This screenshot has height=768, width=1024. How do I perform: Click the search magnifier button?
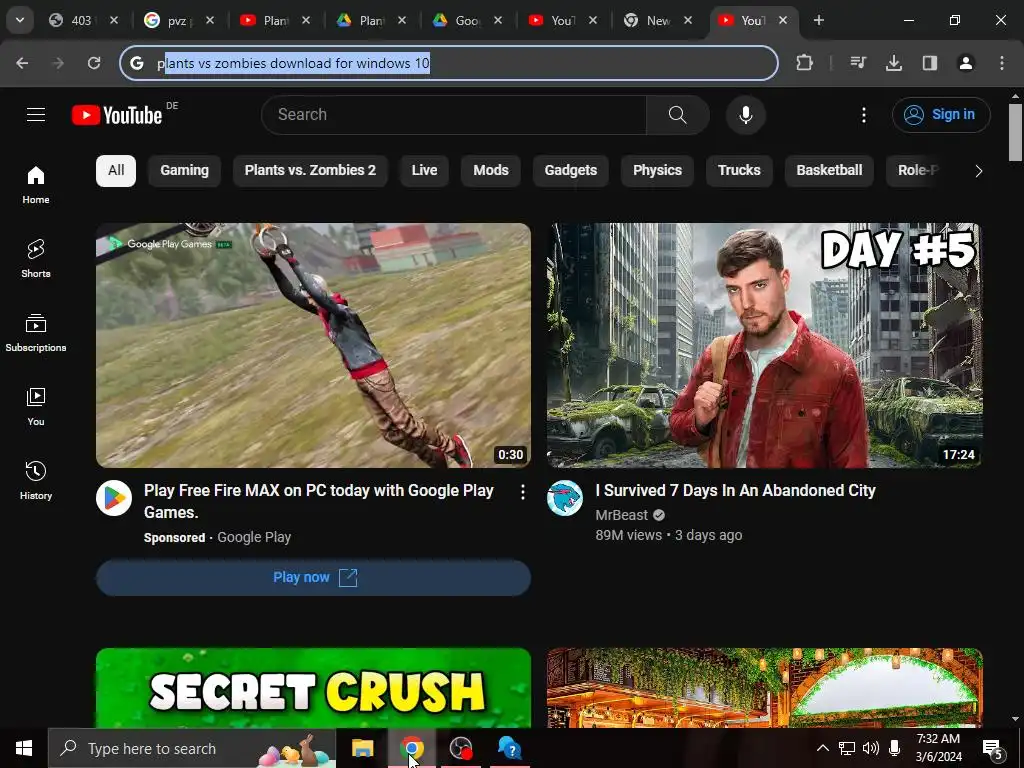tap(677, 115)
